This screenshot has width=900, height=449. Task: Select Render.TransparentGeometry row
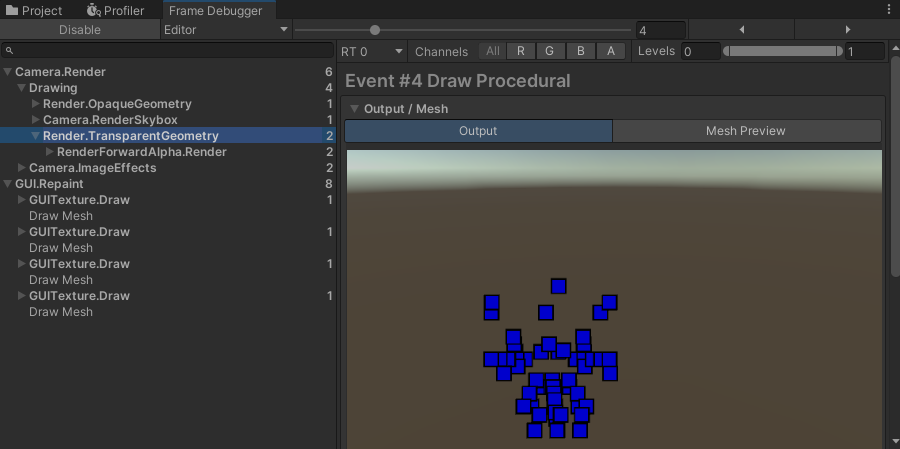point(168,136)
